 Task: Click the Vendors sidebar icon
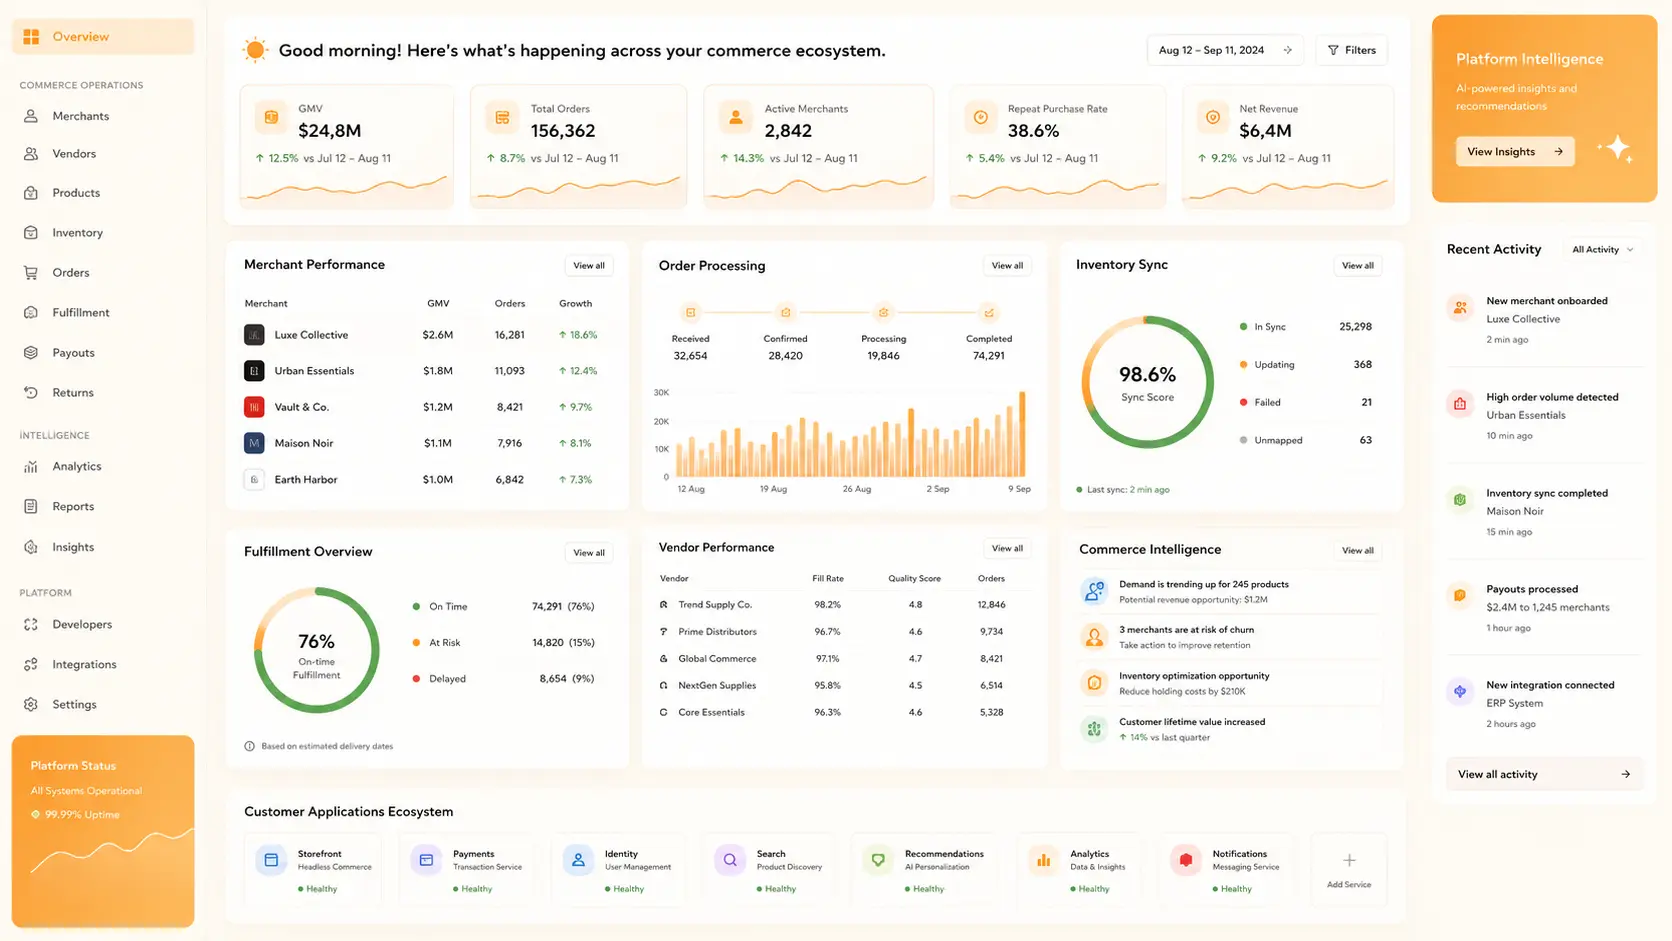click(31, 154)
